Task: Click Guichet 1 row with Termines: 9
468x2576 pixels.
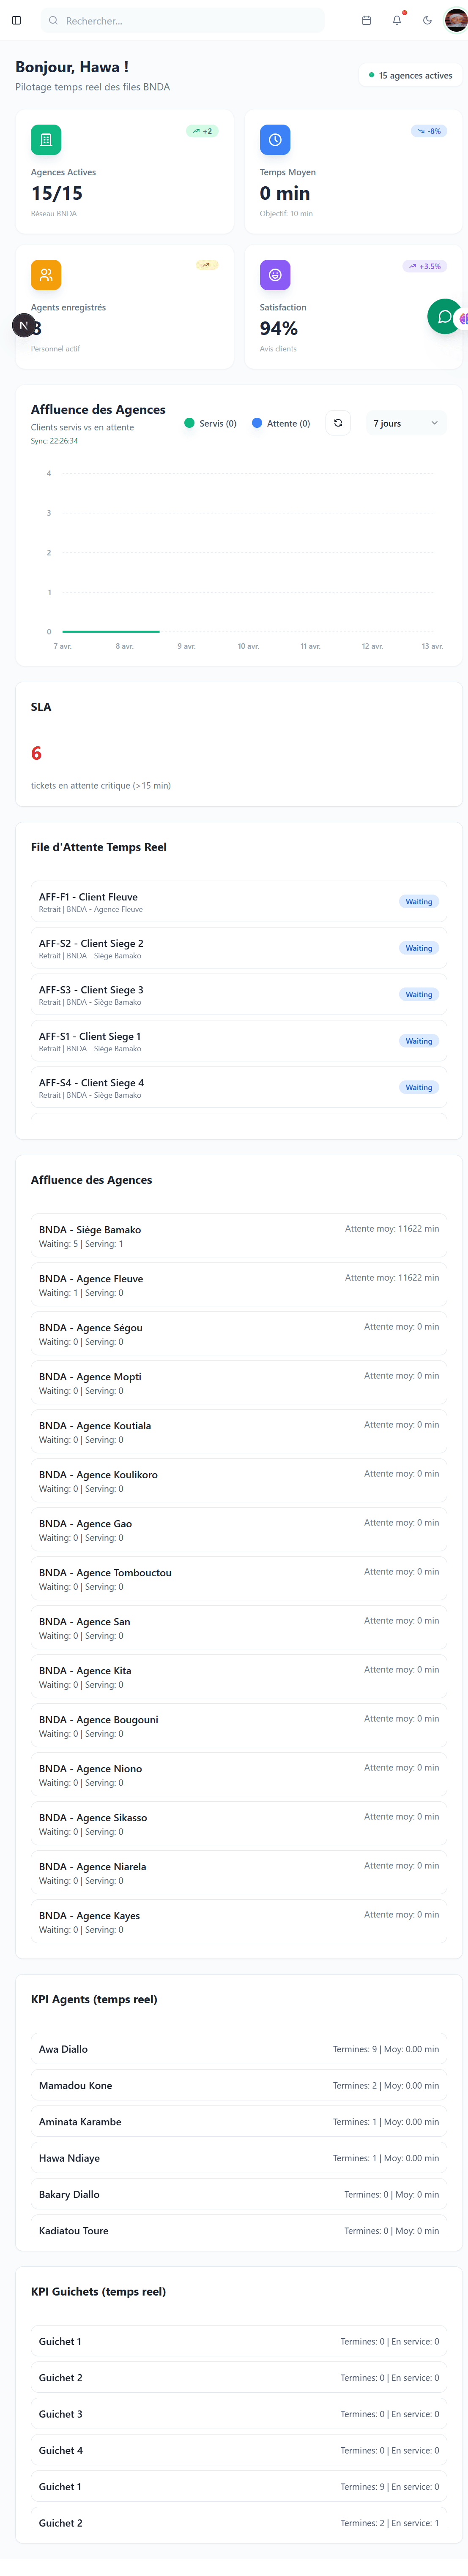Action: pos(239,2486)
